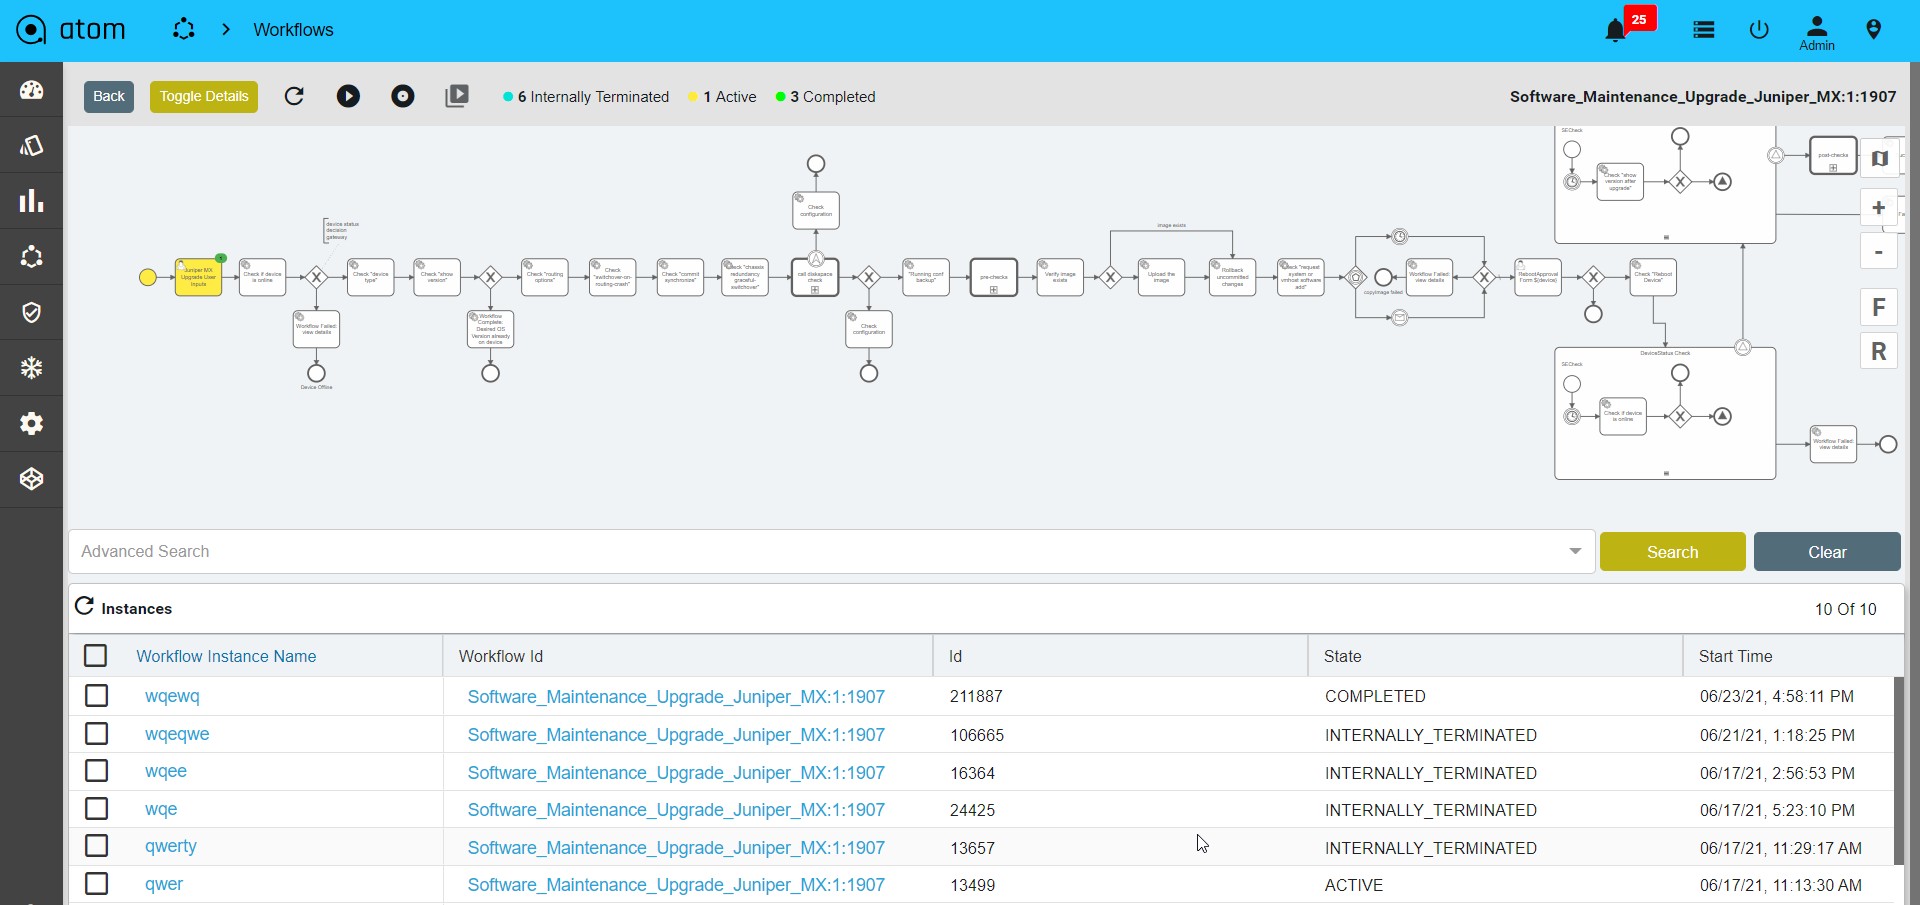Screen dimensions: 1920x905
Task: Click the Start Time column header
Action: (1736, 656)
